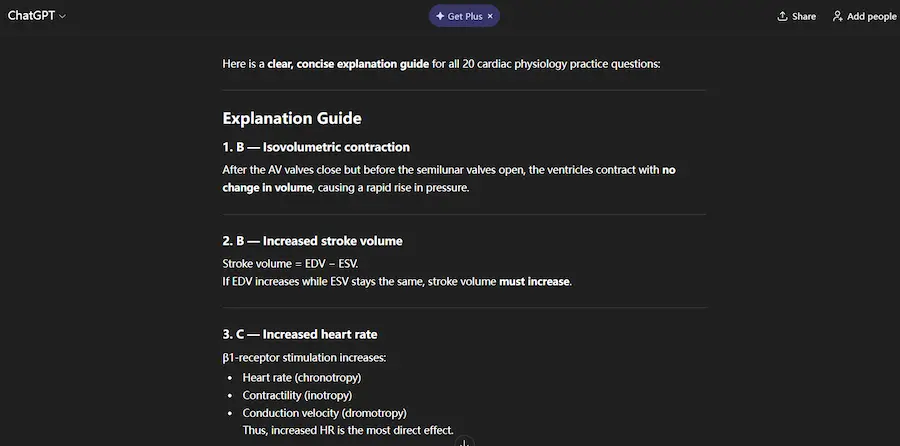Click the Conduction velocity (dromotropy) bullet
This screenshot has width=900, height=446.
click(324, 413)
